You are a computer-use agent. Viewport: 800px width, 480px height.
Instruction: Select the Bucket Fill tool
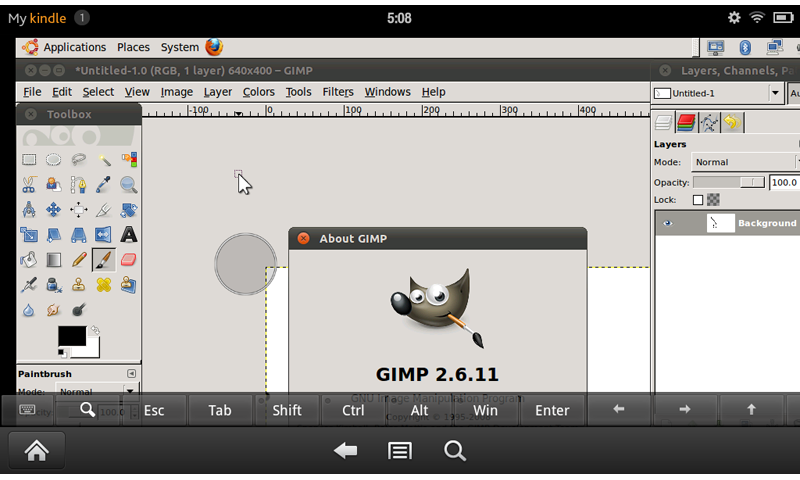(x=29, y=260)
